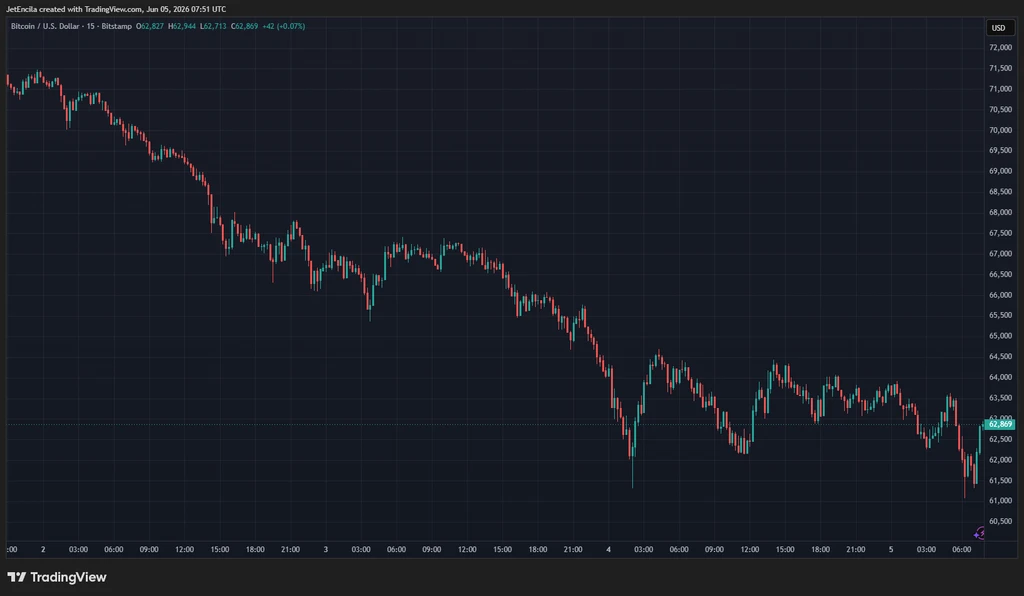Click the +42 (+0.07%) change value

283,26
